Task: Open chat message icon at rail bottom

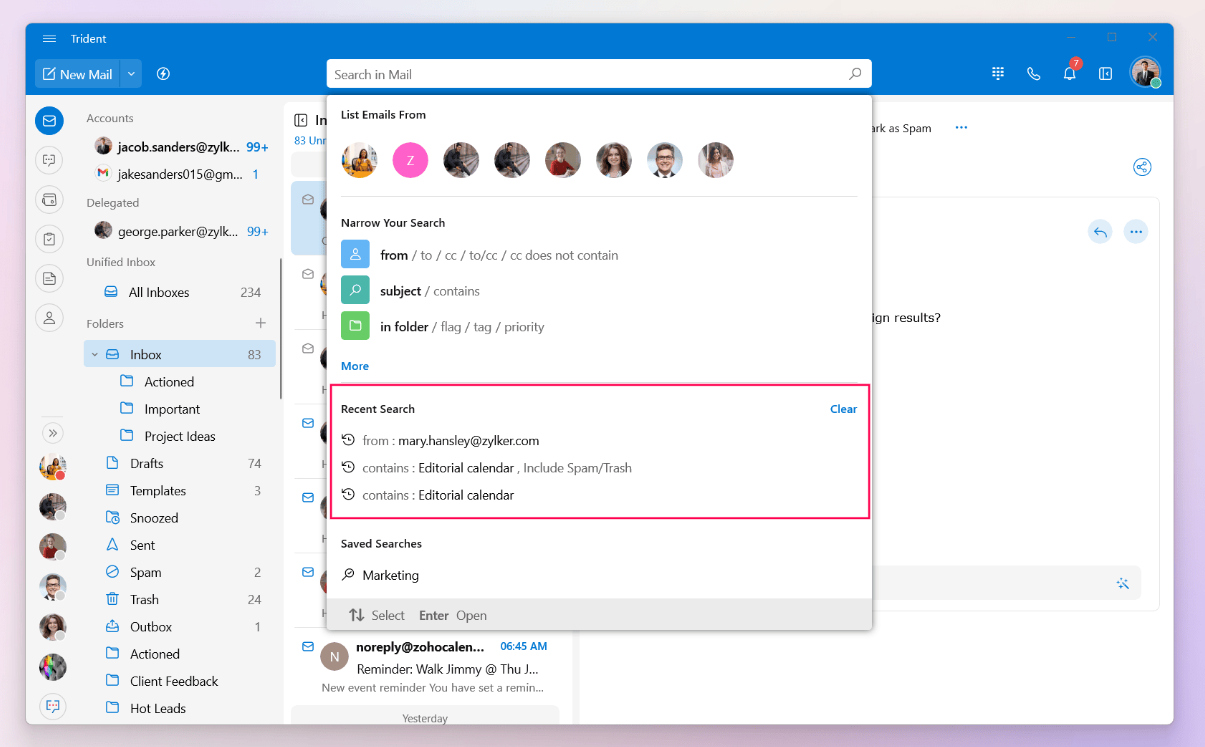Action: click(x=53, y=706)
